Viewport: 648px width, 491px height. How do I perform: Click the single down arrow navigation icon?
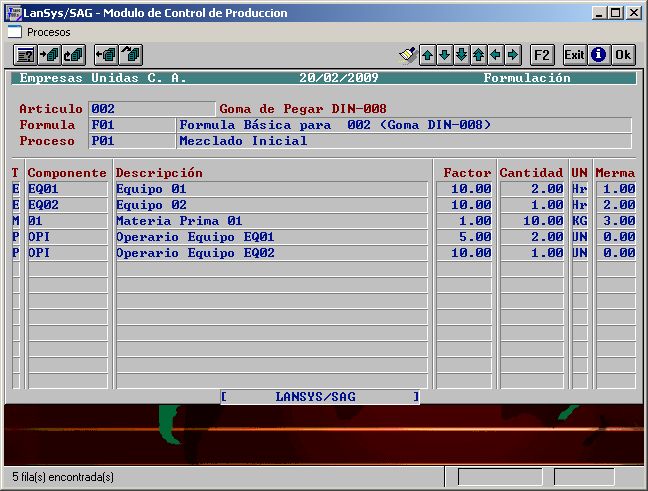(445, 55)
